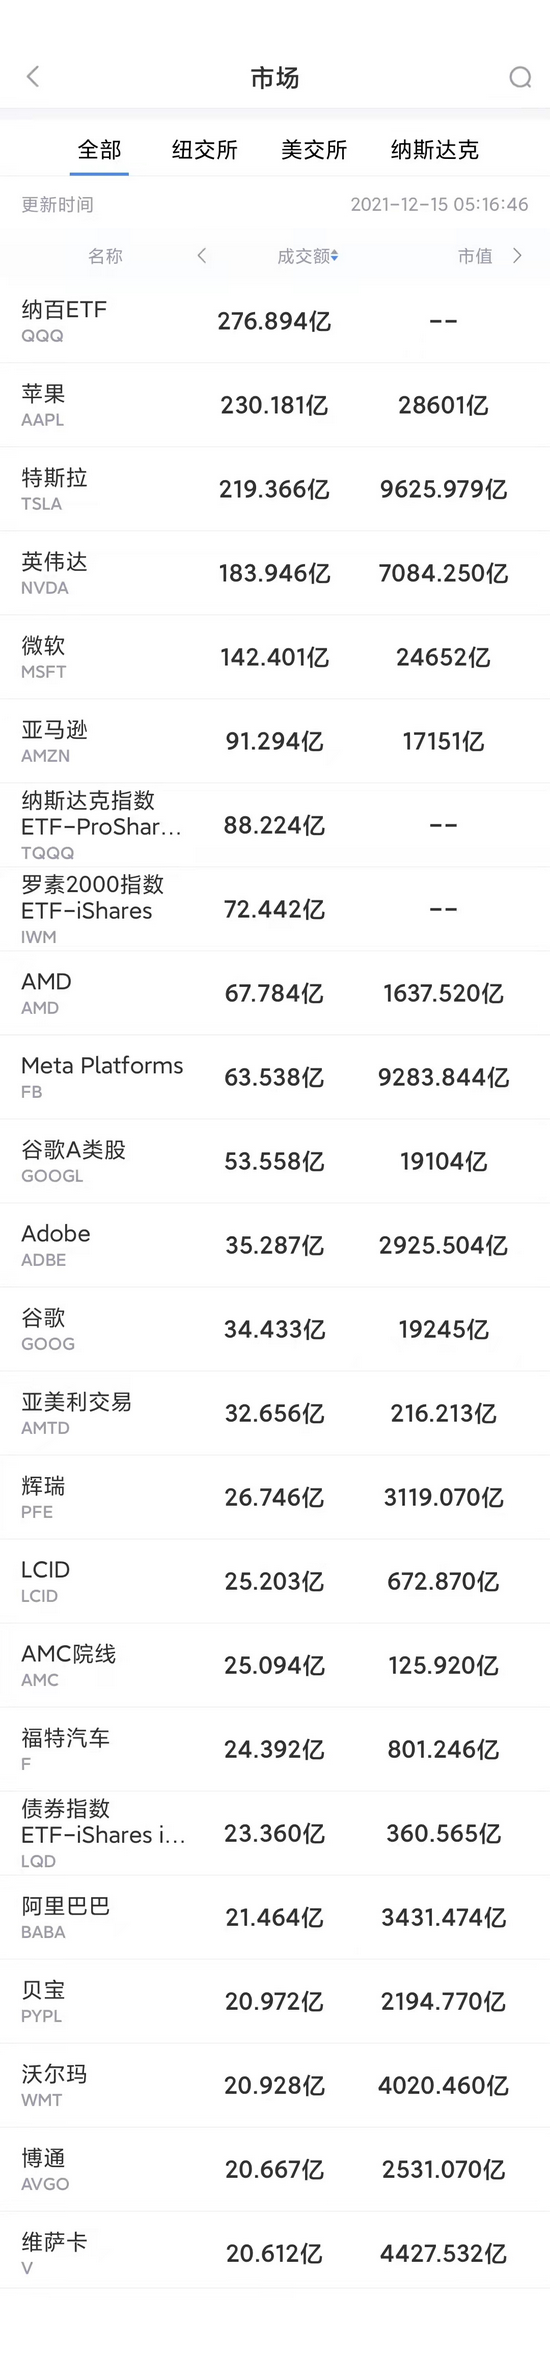Sort by 成交额 column arrows

pos(334,257)
